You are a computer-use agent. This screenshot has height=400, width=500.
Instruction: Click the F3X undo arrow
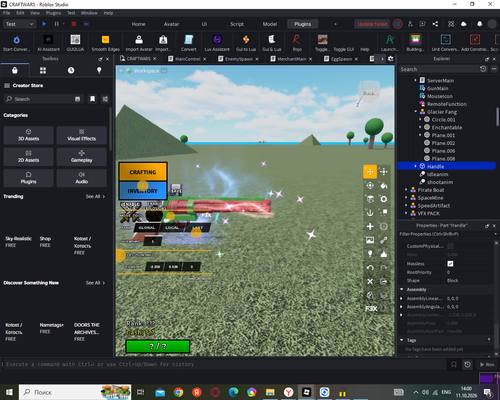click(x=370, y=268)
